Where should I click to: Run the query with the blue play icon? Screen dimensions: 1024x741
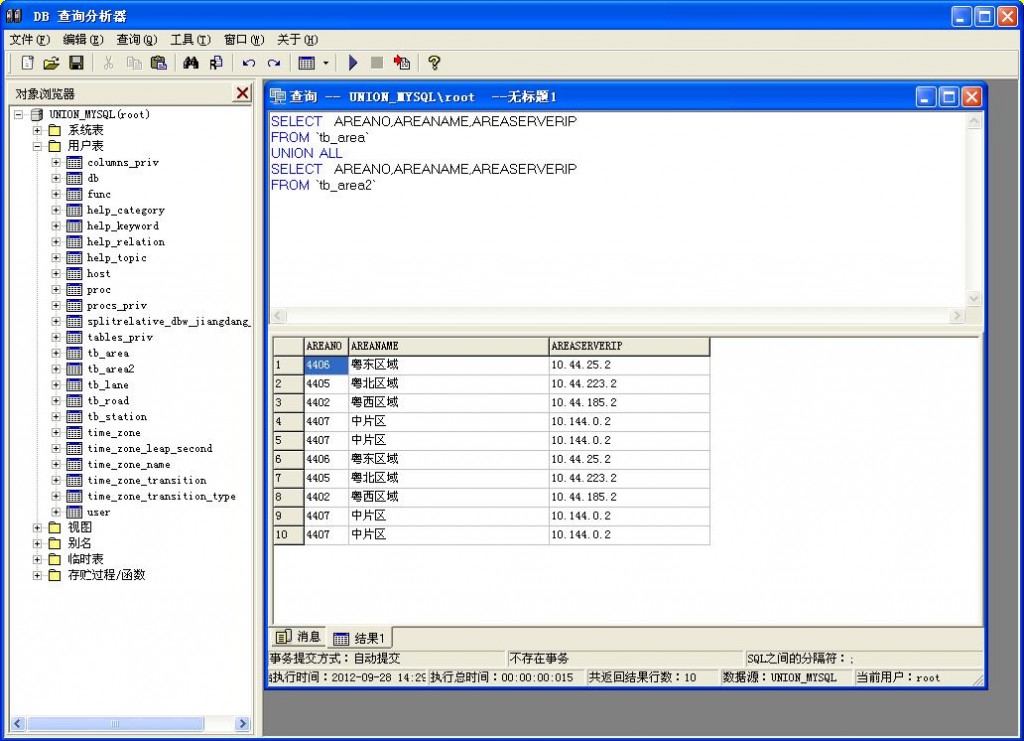point(353,63)
